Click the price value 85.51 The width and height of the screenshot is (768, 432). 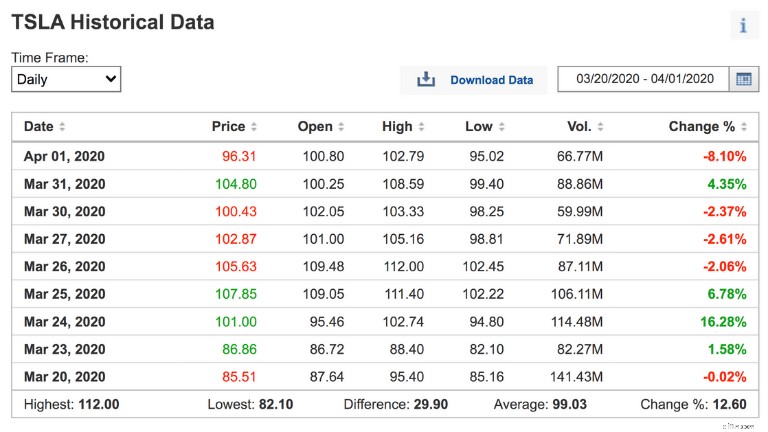click(239, 377)
